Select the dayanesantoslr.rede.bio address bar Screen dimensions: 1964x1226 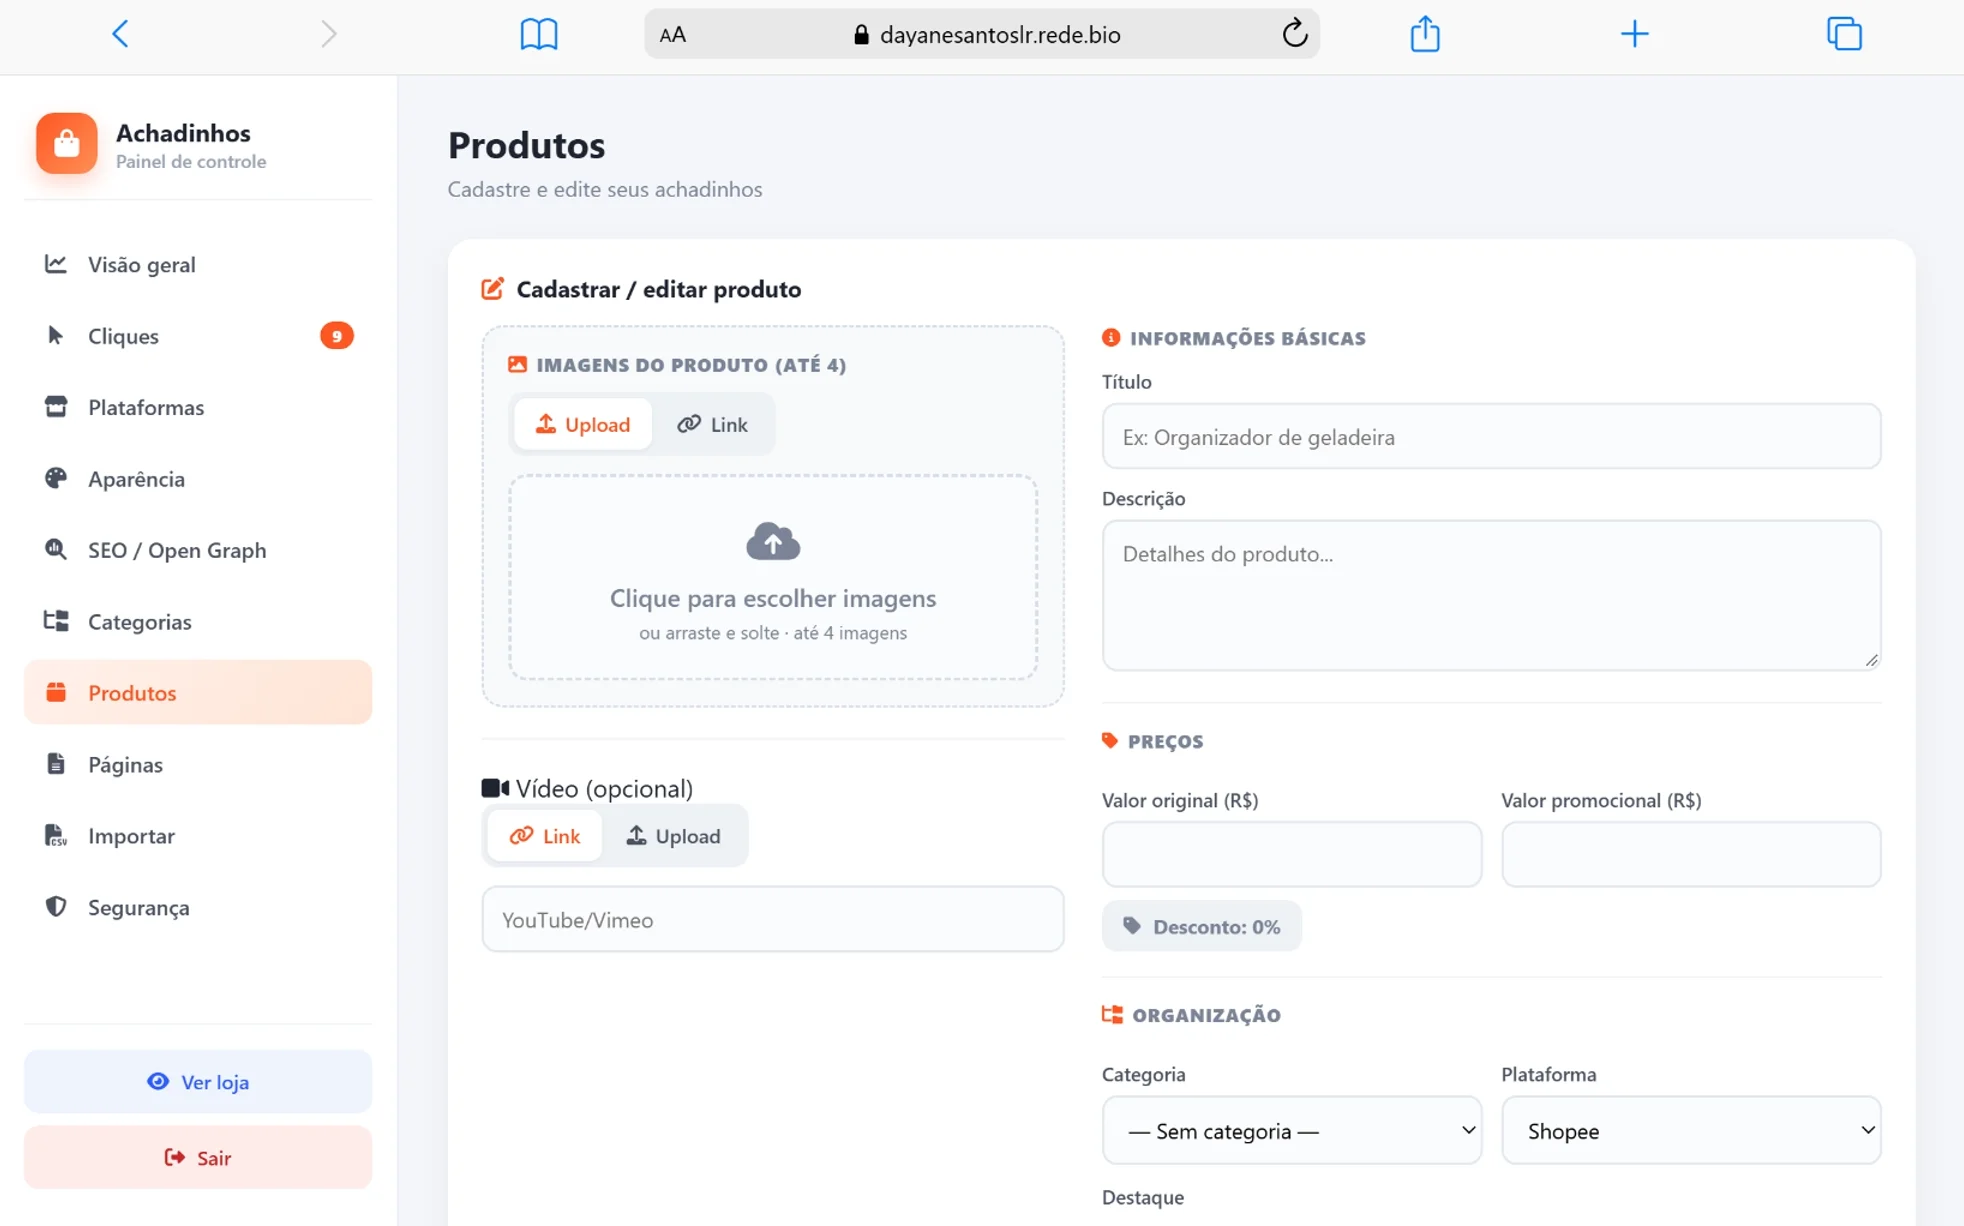(982, 34)
